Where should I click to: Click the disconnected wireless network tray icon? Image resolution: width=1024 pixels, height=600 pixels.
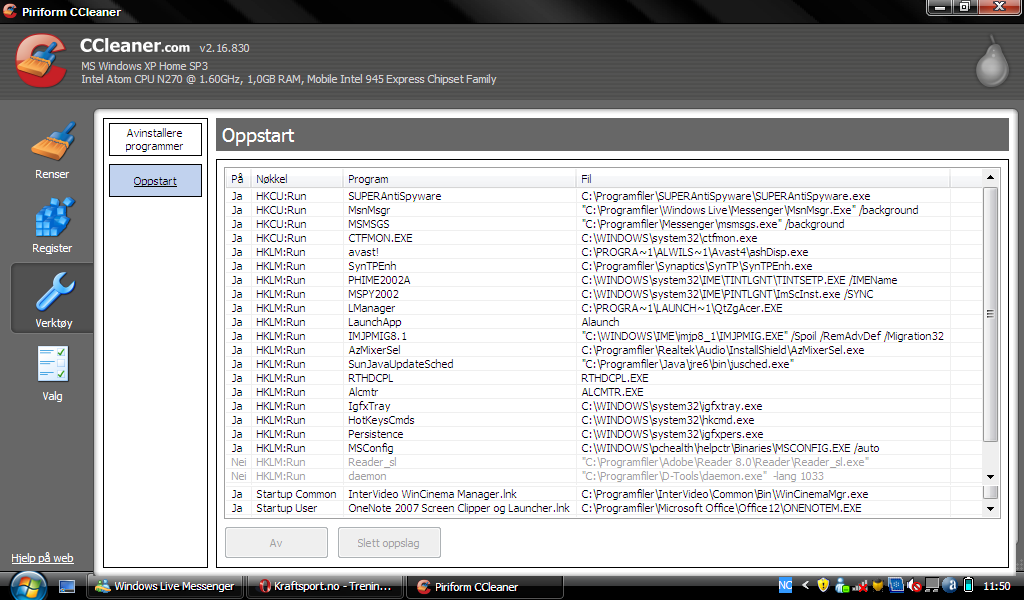pyautogui.click(x=861, y=586)
